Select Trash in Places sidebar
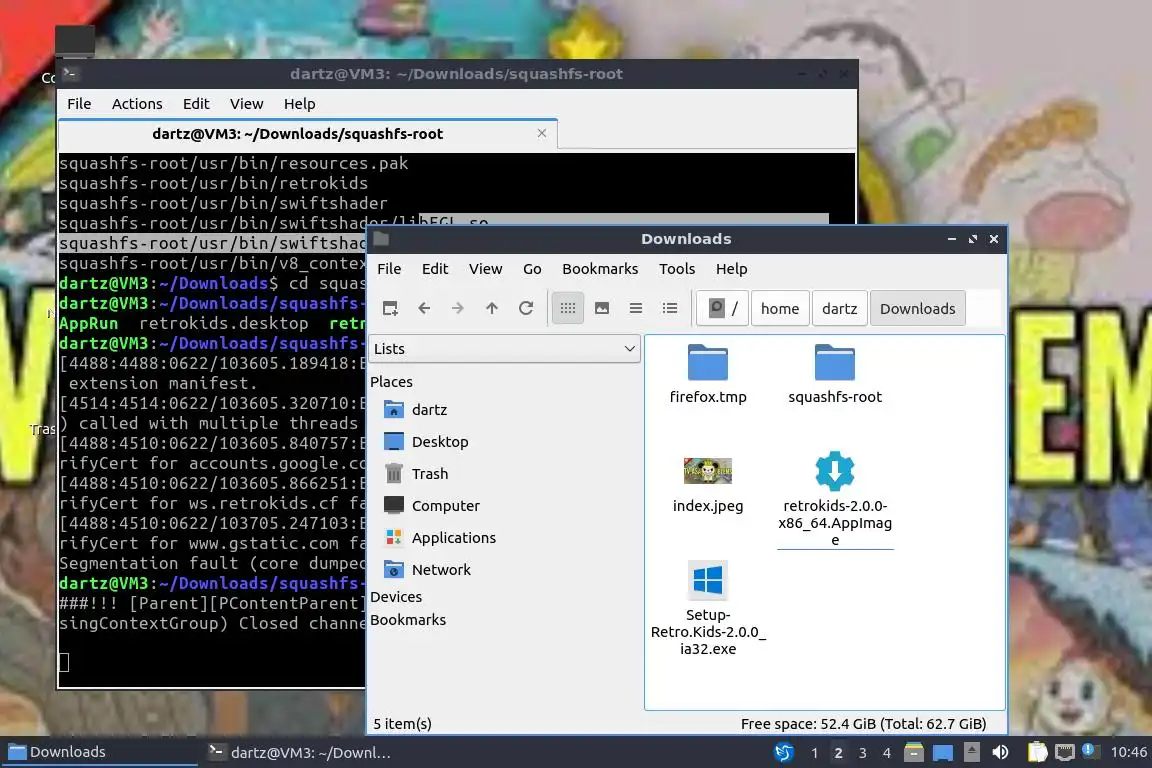Image resolution: width=1152 pixels, height=768 pixels. 430,474
